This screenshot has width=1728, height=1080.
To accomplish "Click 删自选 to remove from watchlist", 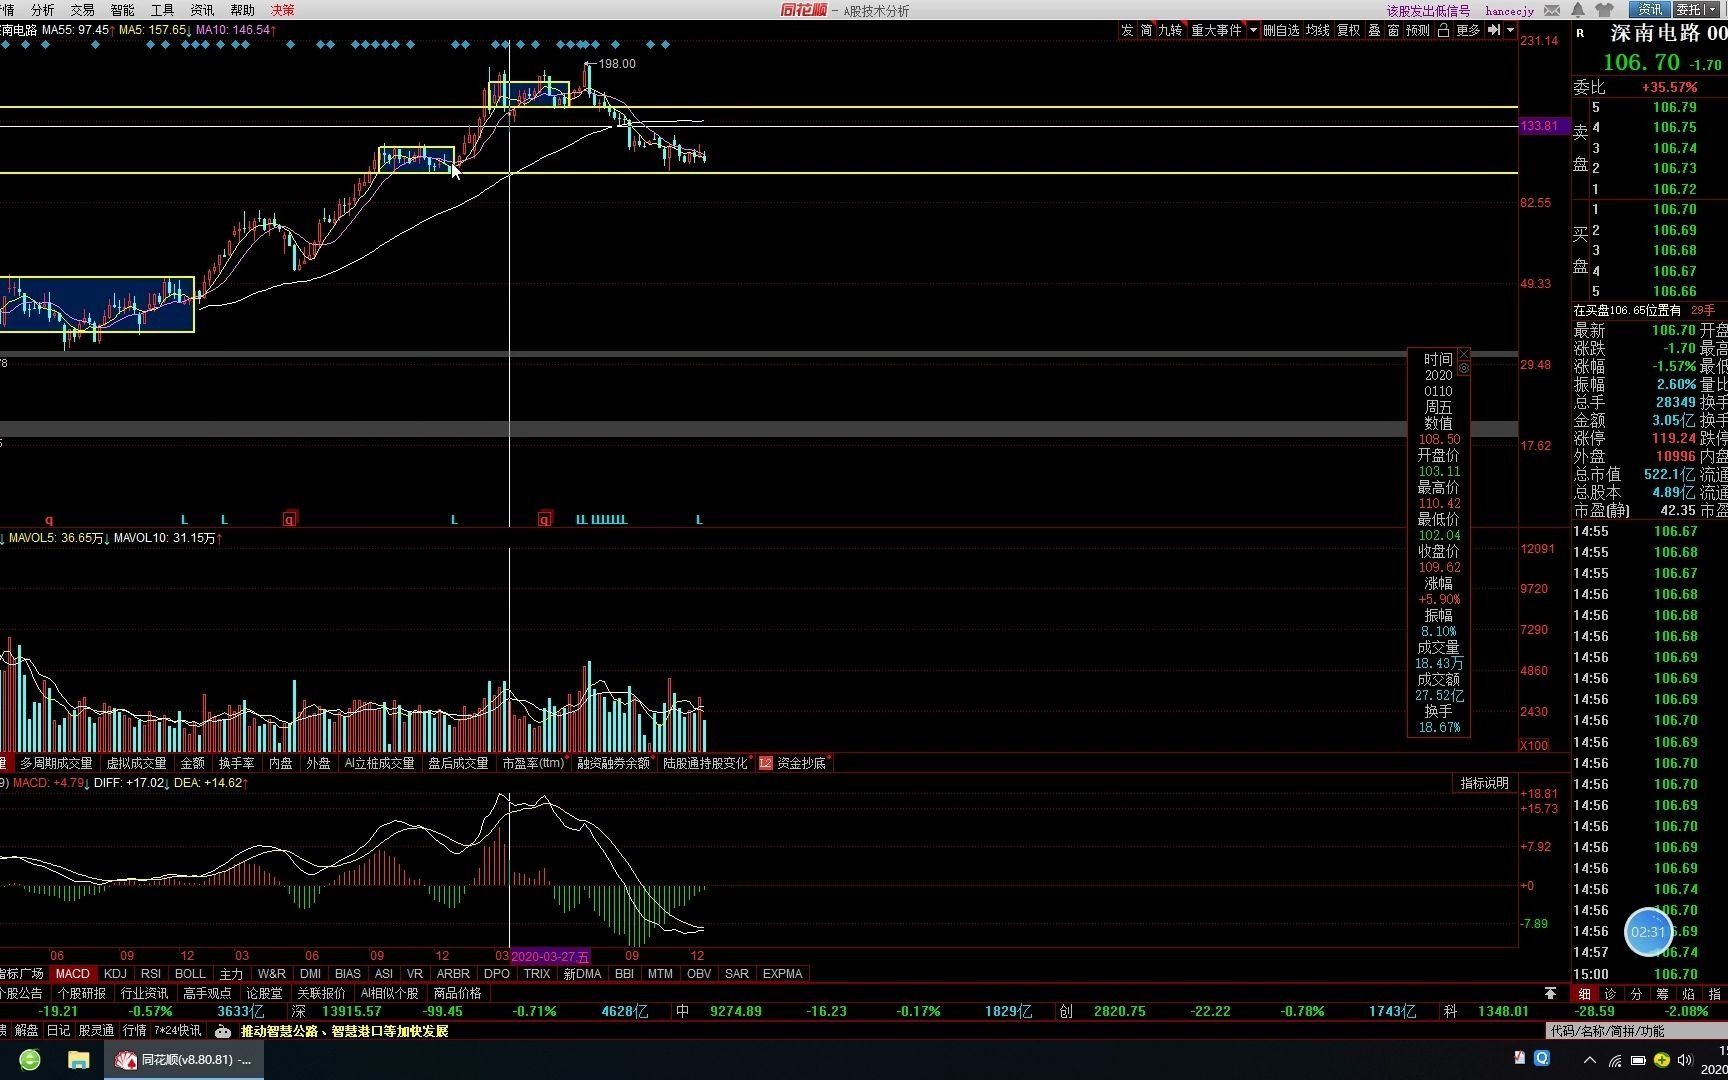I will (x=1281, y=31).
